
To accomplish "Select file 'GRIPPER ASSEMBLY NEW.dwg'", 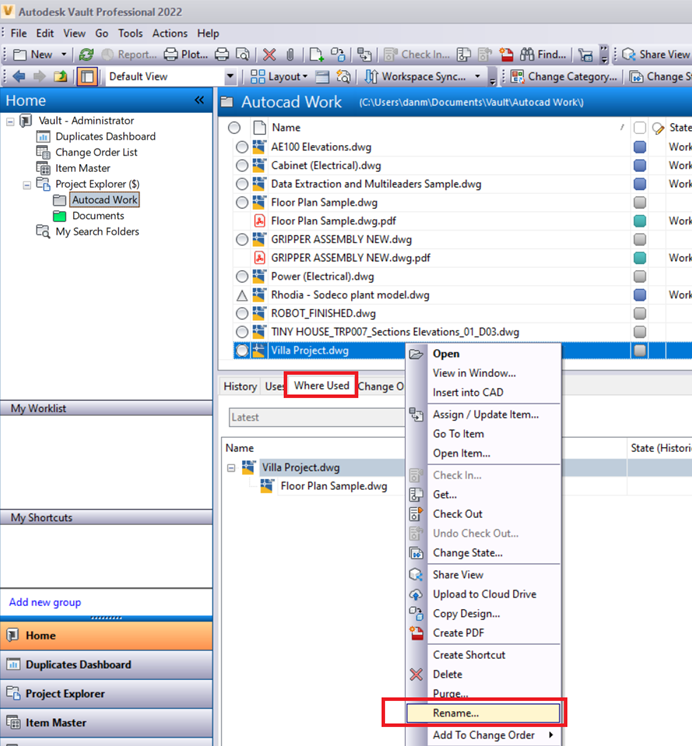I will pyautogui.click(x=341, y=239).
